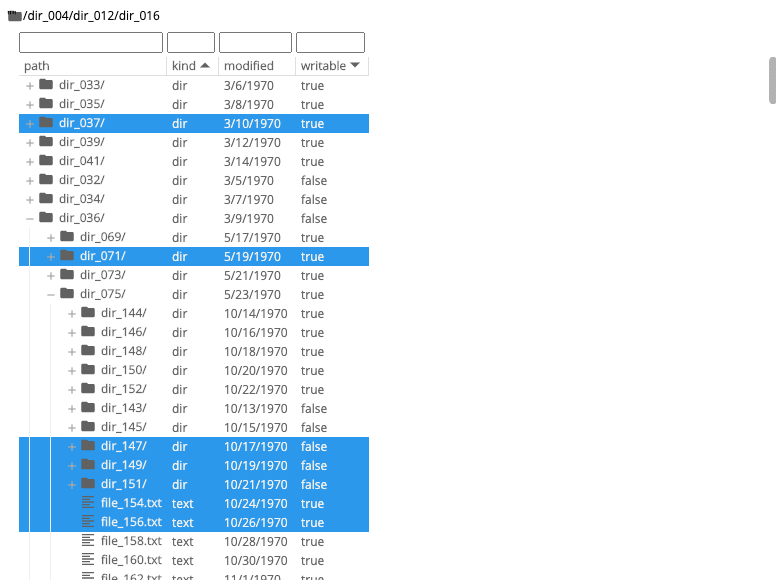Click the folder icon of dir_152/
Screen dimensions: 776x580
pyautogui.click(x=88, y=388)
